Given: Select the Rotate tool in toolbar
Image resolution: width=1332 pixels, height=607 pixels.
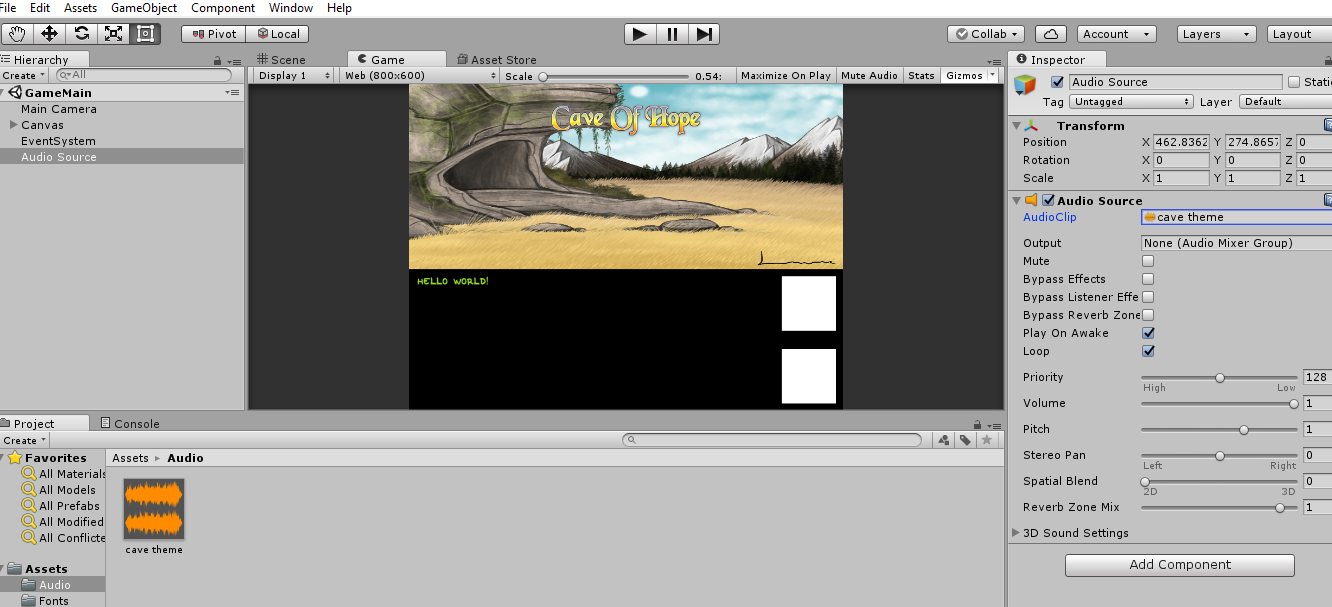Looking at the screenshot, I should point(81,33).
